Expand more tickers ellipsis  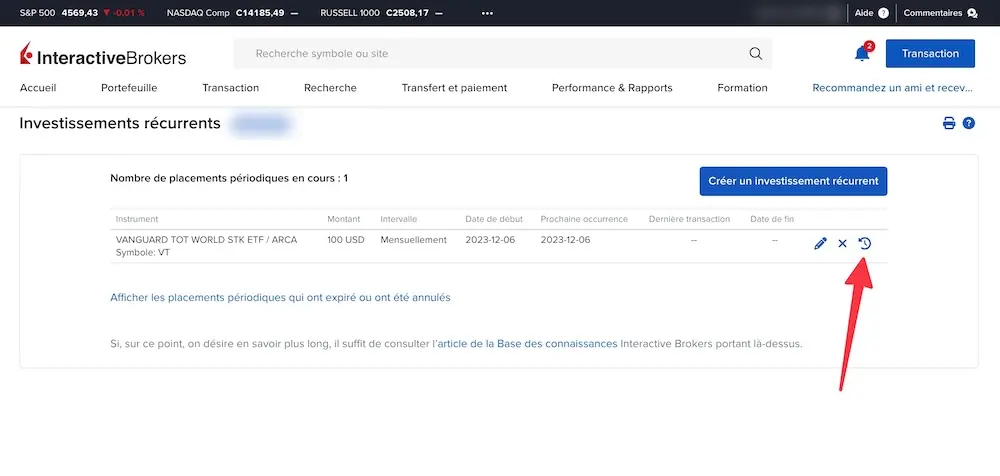point(487,13)
